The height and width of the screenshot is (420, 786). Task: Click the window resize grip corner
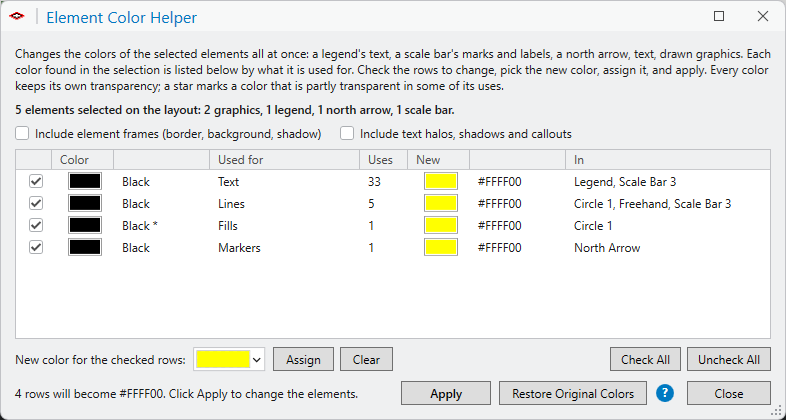pyautogui.click(x=778, y=412)
